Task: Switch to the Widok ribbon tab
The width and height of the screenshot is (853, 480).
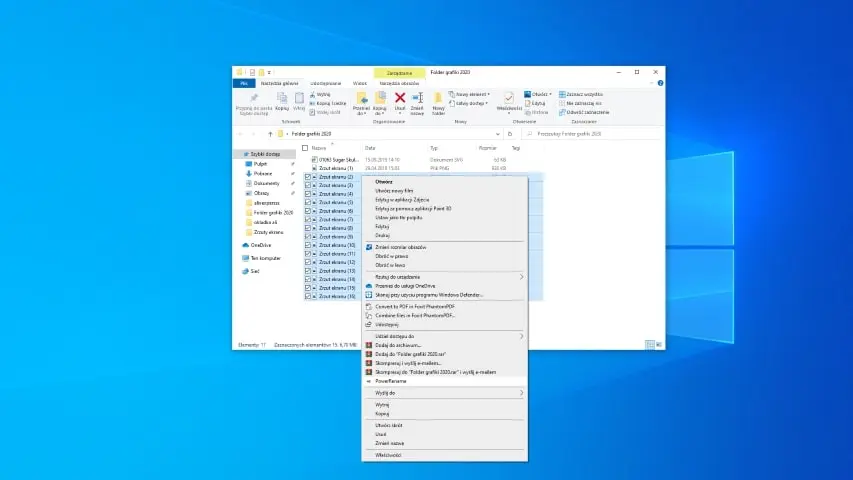Action: coord(358,83)
